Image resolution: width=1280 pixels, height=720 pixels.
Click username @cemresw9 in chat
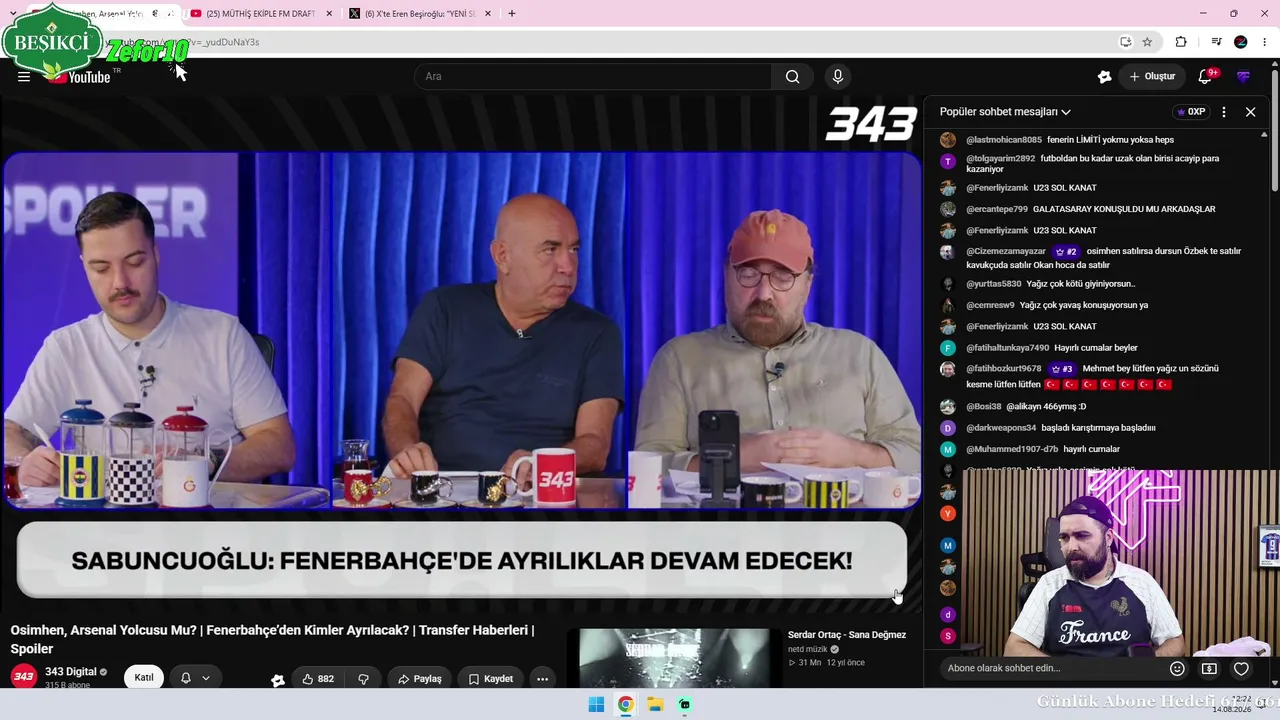990,305
